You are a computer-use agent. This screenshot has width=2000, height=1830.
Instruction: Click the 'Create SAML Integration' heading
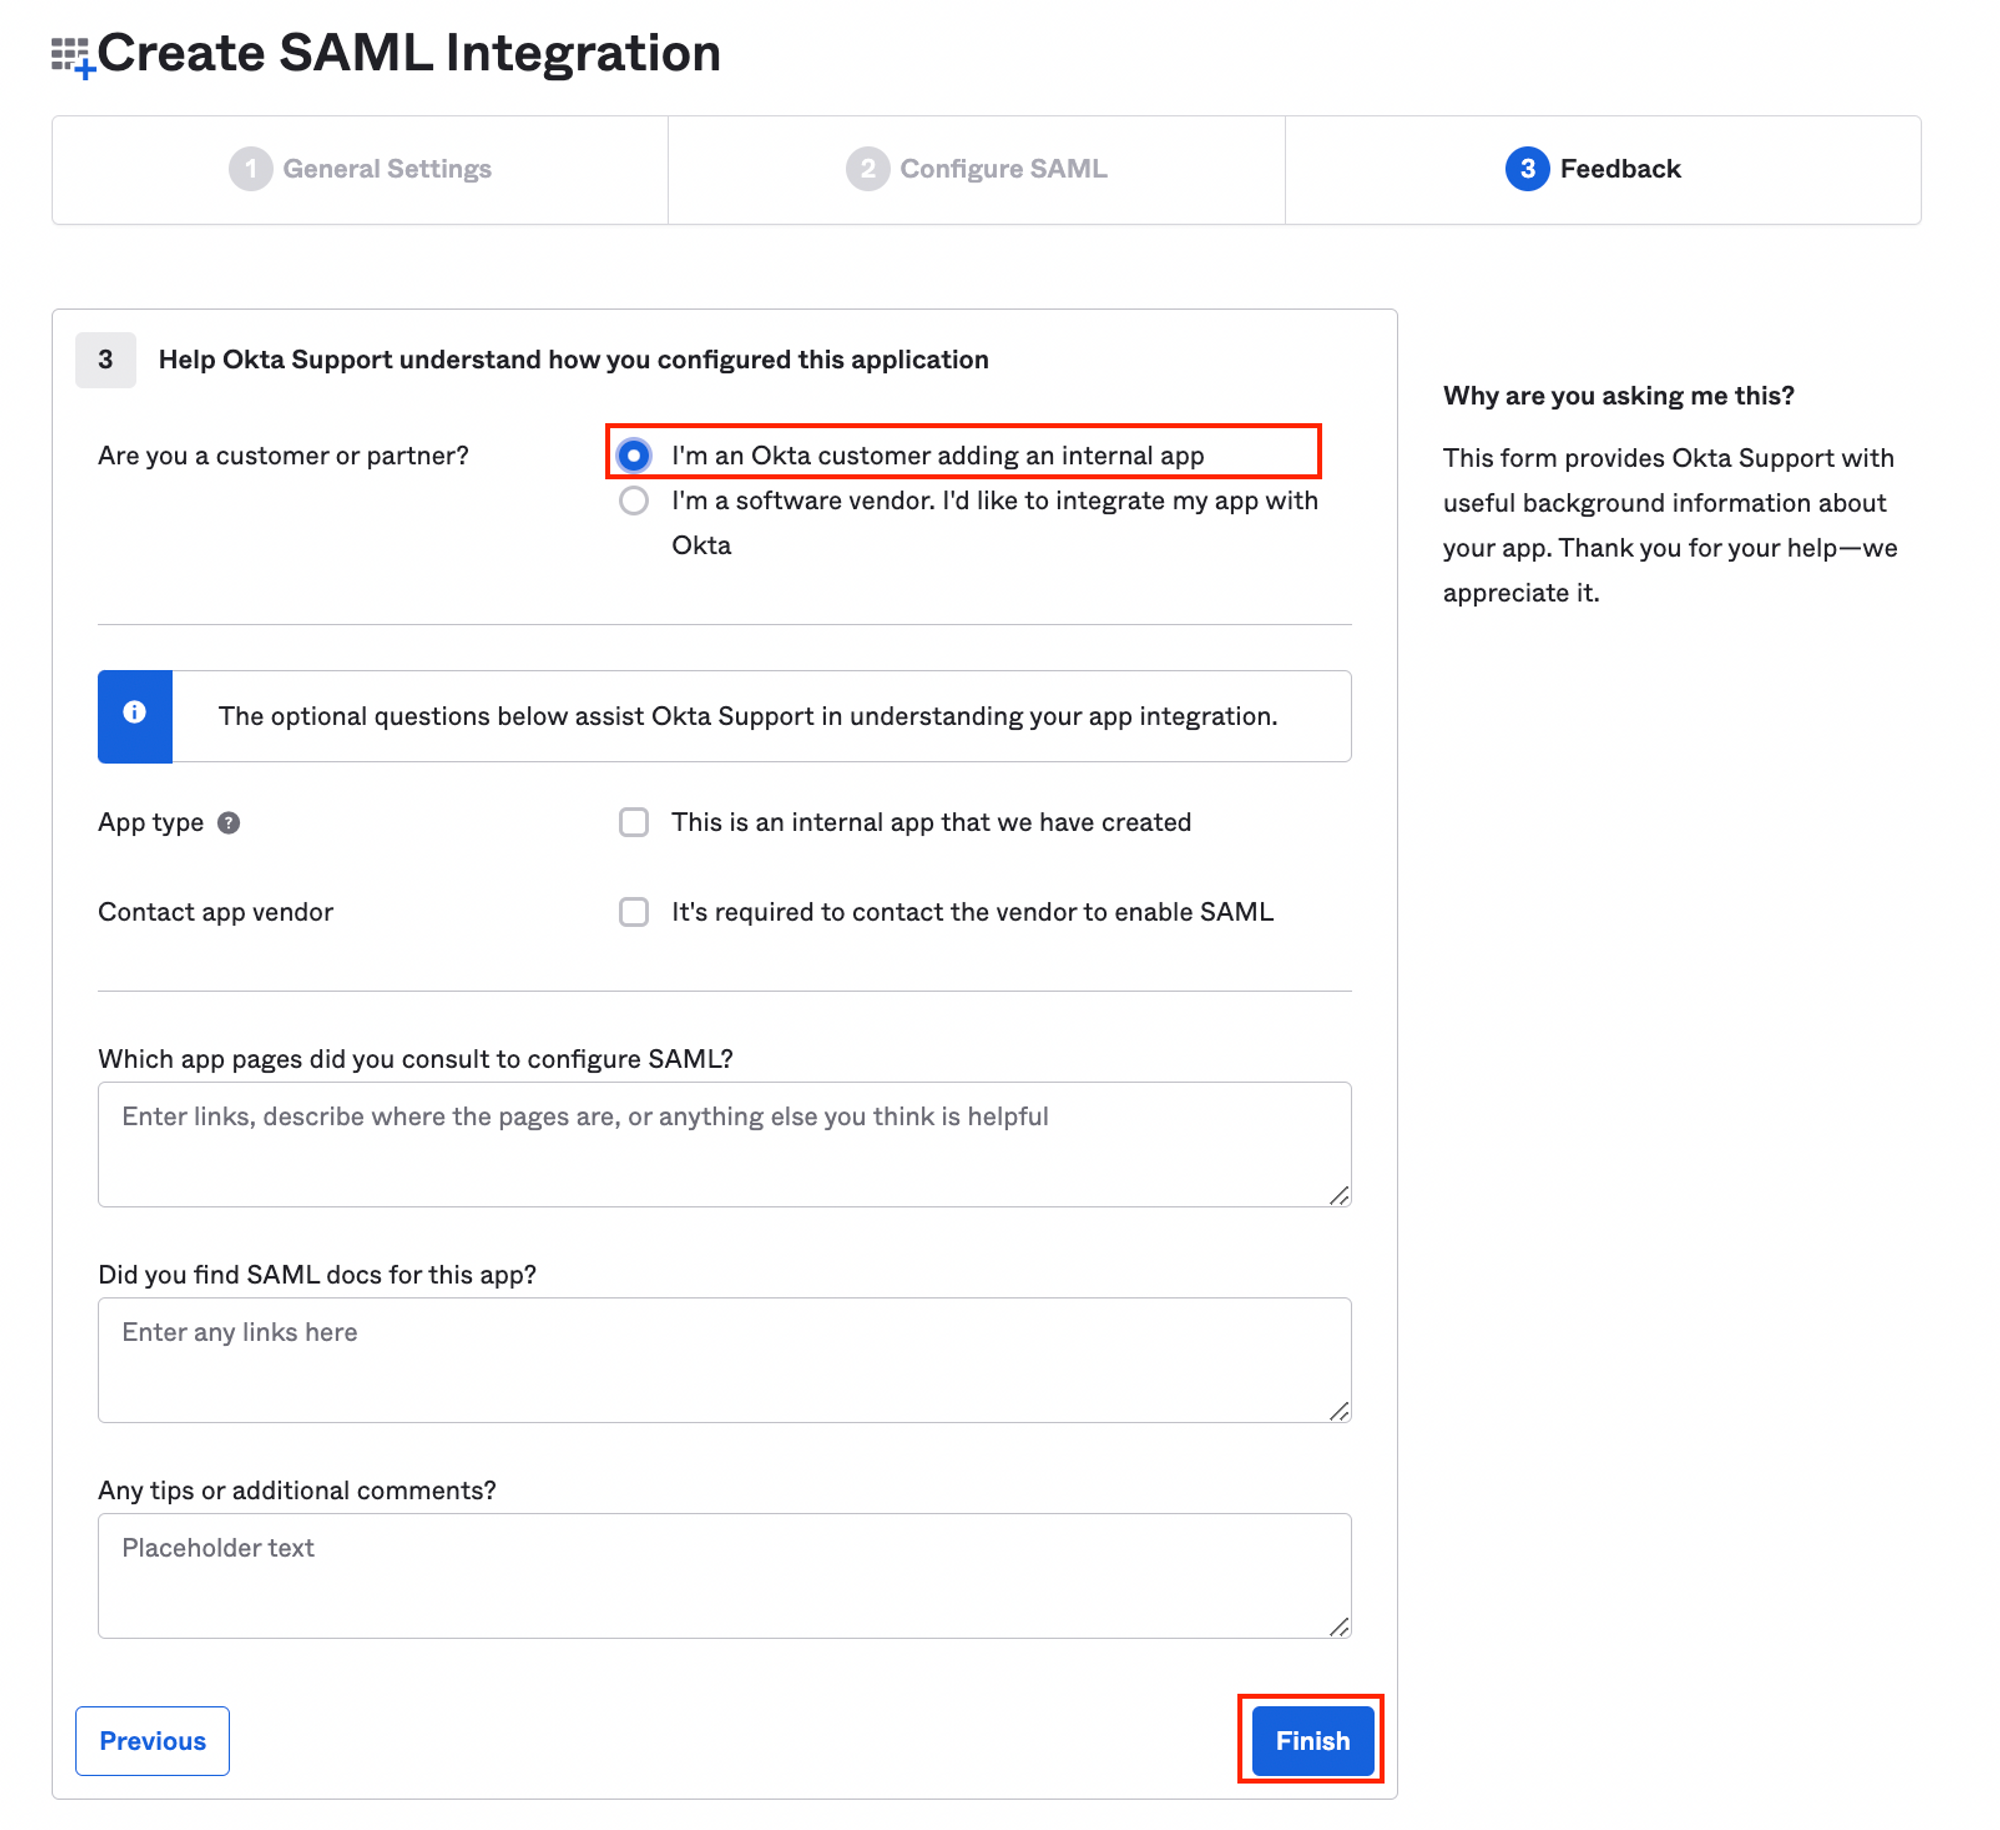pos(409,53)
